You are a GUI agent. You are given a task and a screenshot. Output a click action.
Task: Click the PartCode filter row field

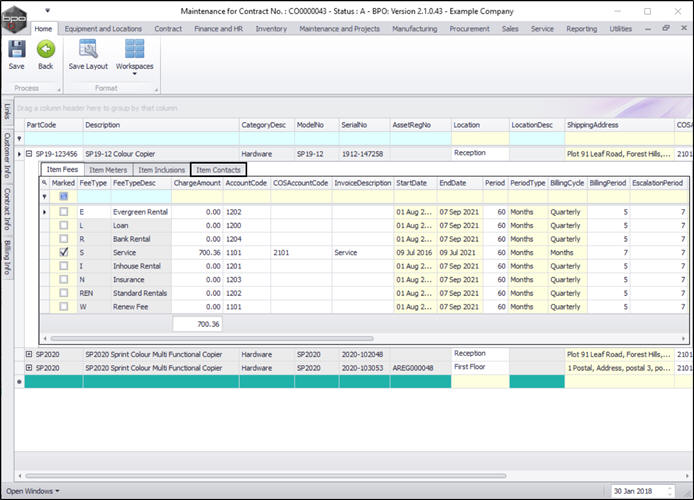coord(52,139)
